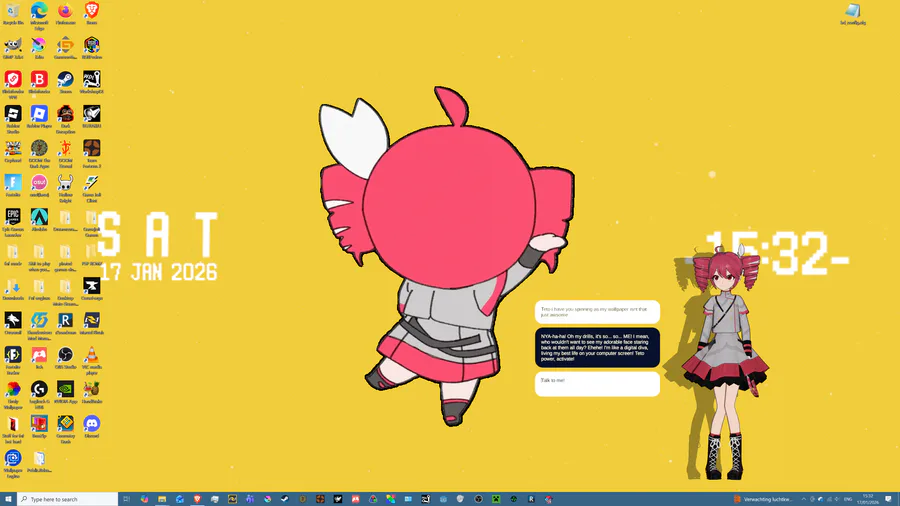Open the Firefox desktop shortcut
900x506 pixels.
(x=65, y=14)
